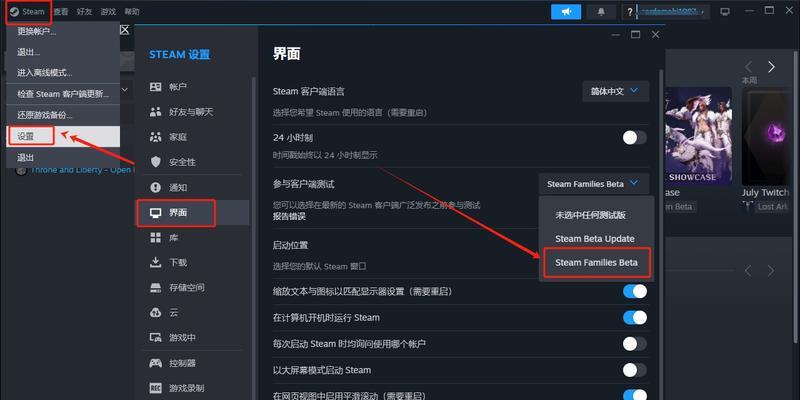This screenshot has height=400, width=800.
Task: Click the 云 cloud icon
Action: tap(155, 312)
